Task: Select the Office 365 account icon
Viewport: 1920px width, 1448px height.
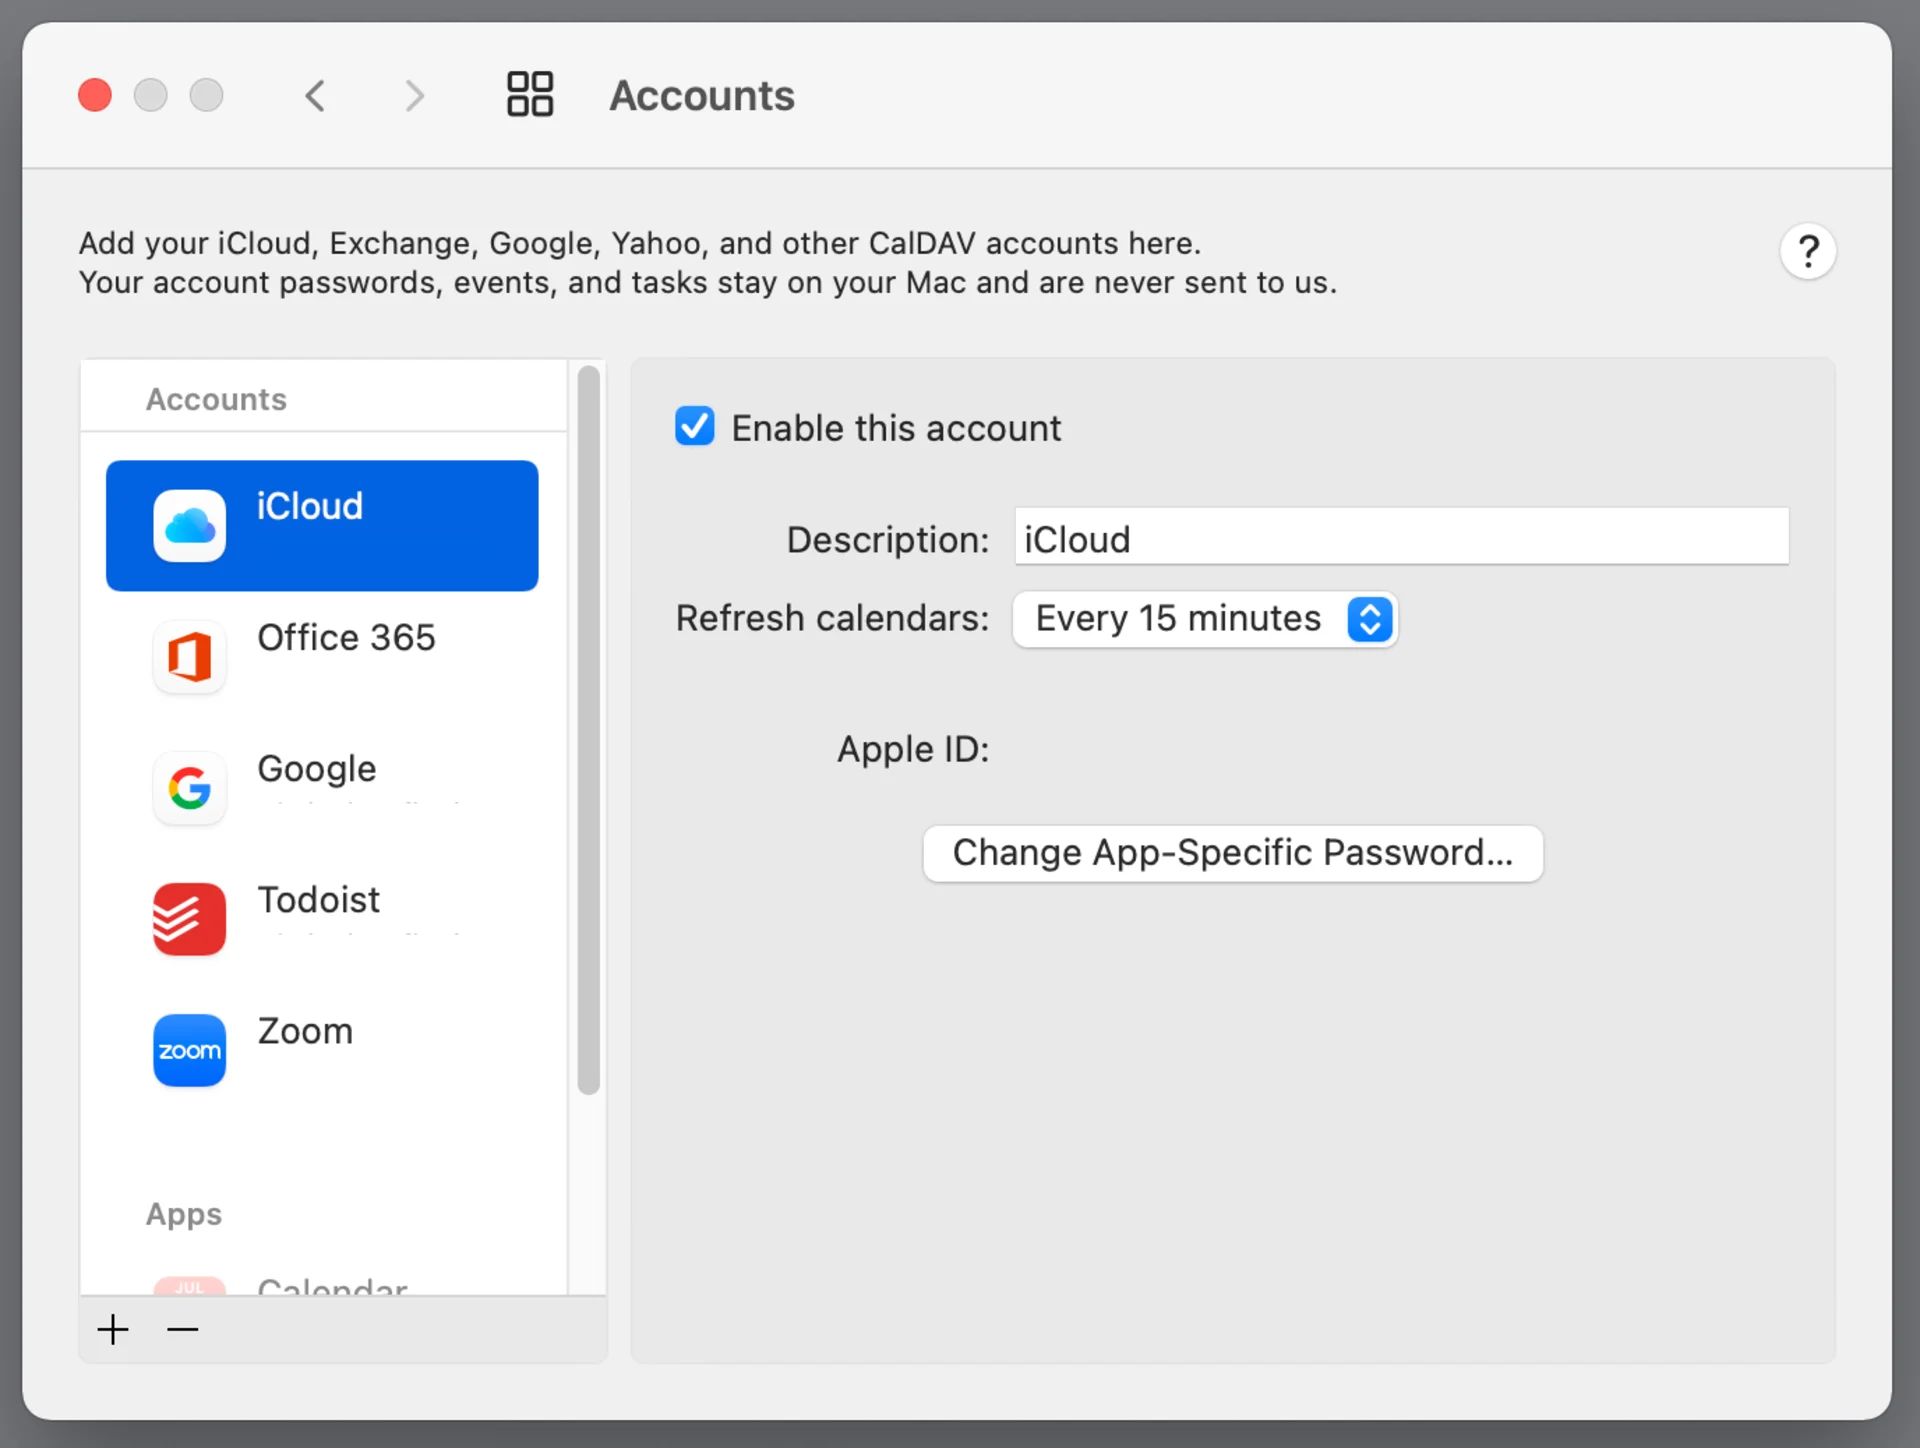Action: [x=189, y=657]
